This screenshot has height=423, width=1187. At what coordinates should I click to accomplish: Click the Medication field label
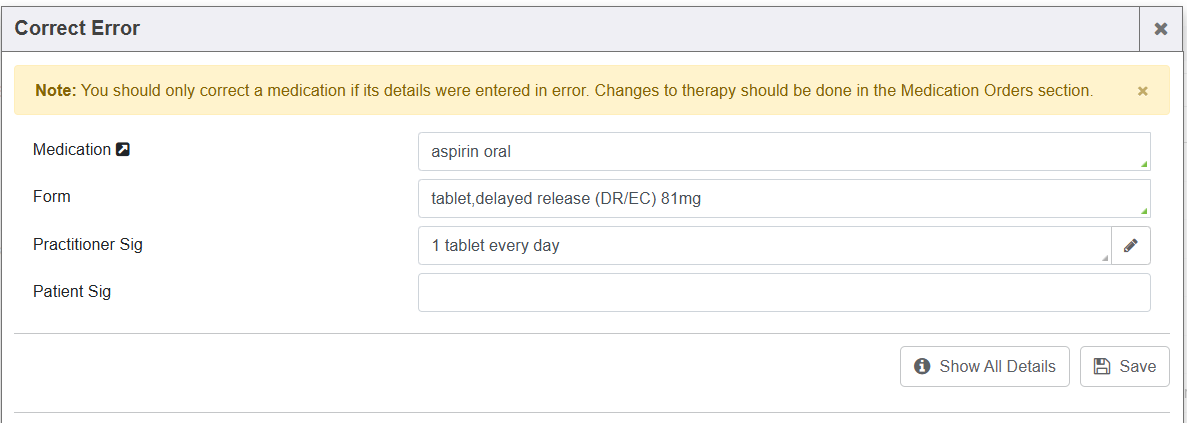click(72, 150)
